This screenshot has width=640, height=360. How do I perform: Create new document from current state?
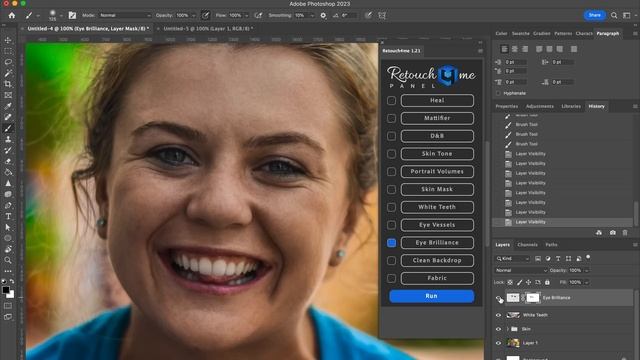click(599, 233)
